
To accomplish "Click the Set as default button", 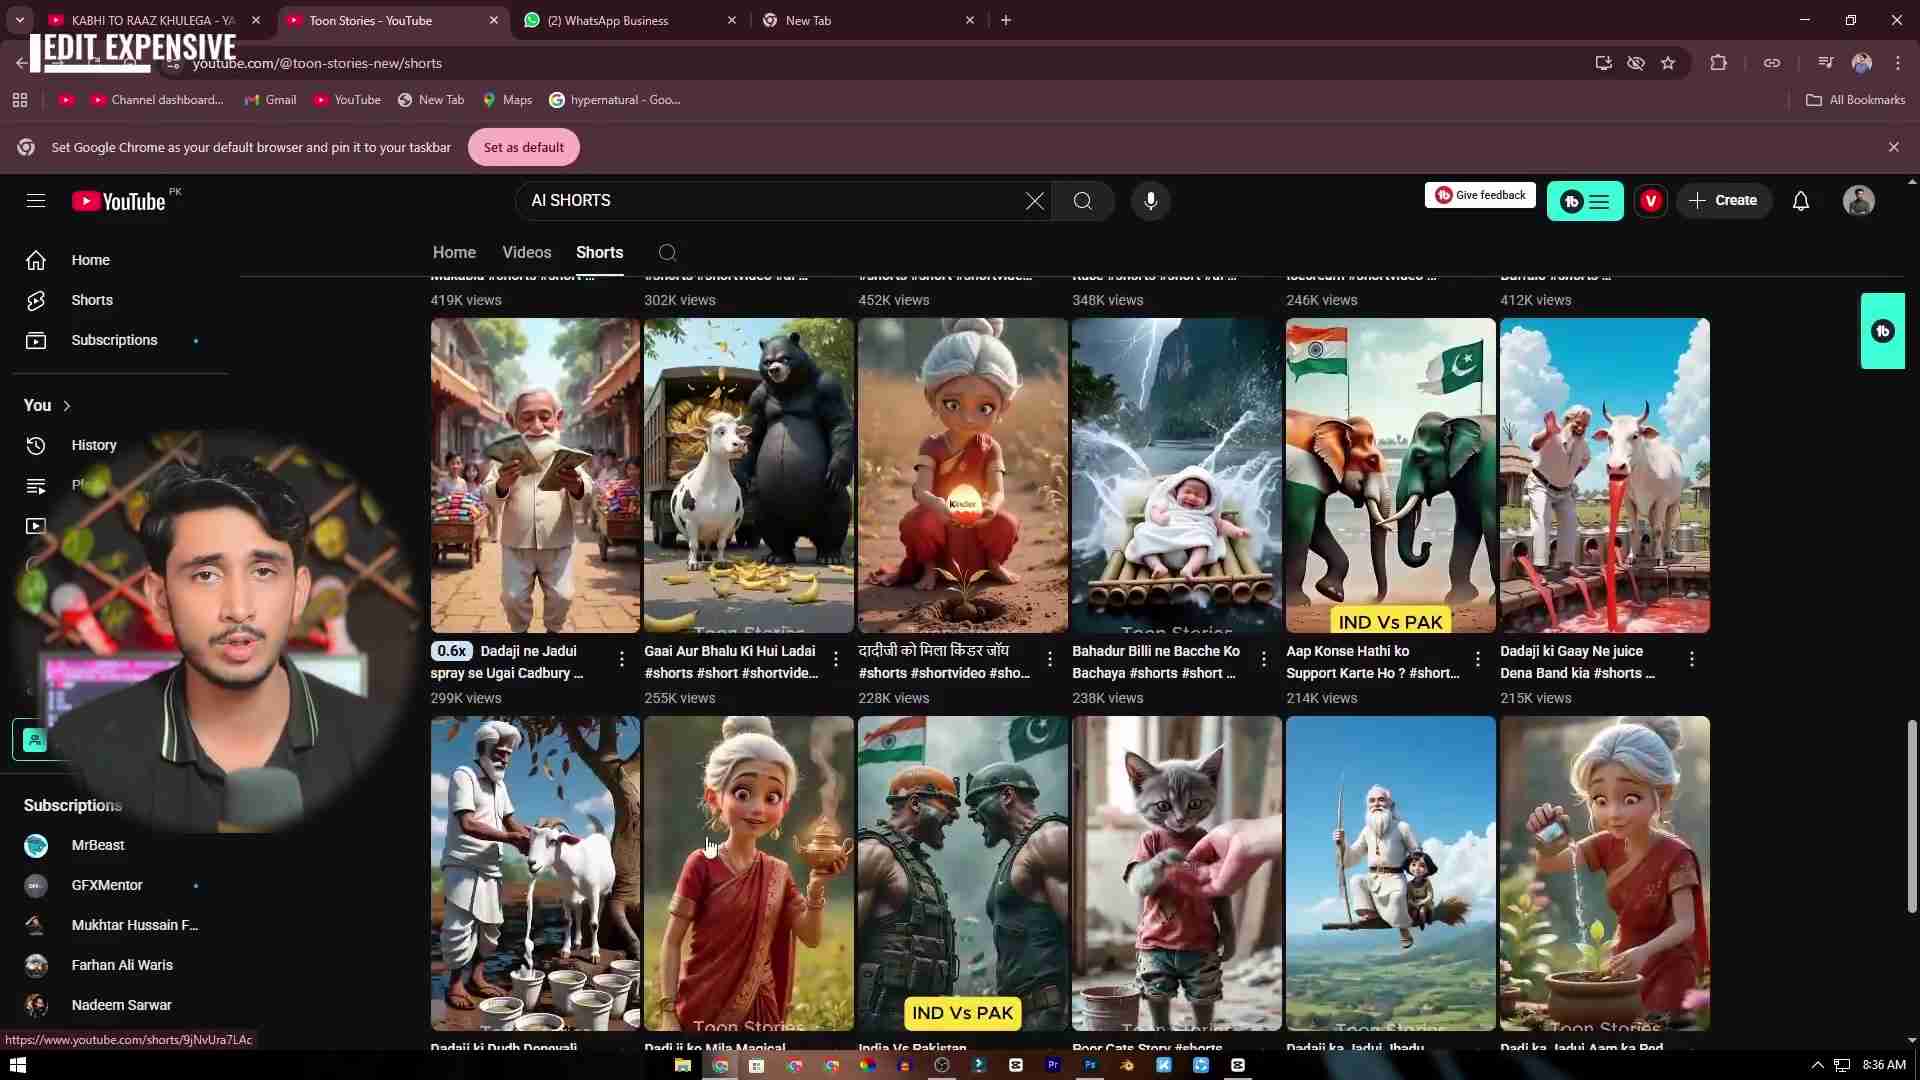I will point(523,147).
